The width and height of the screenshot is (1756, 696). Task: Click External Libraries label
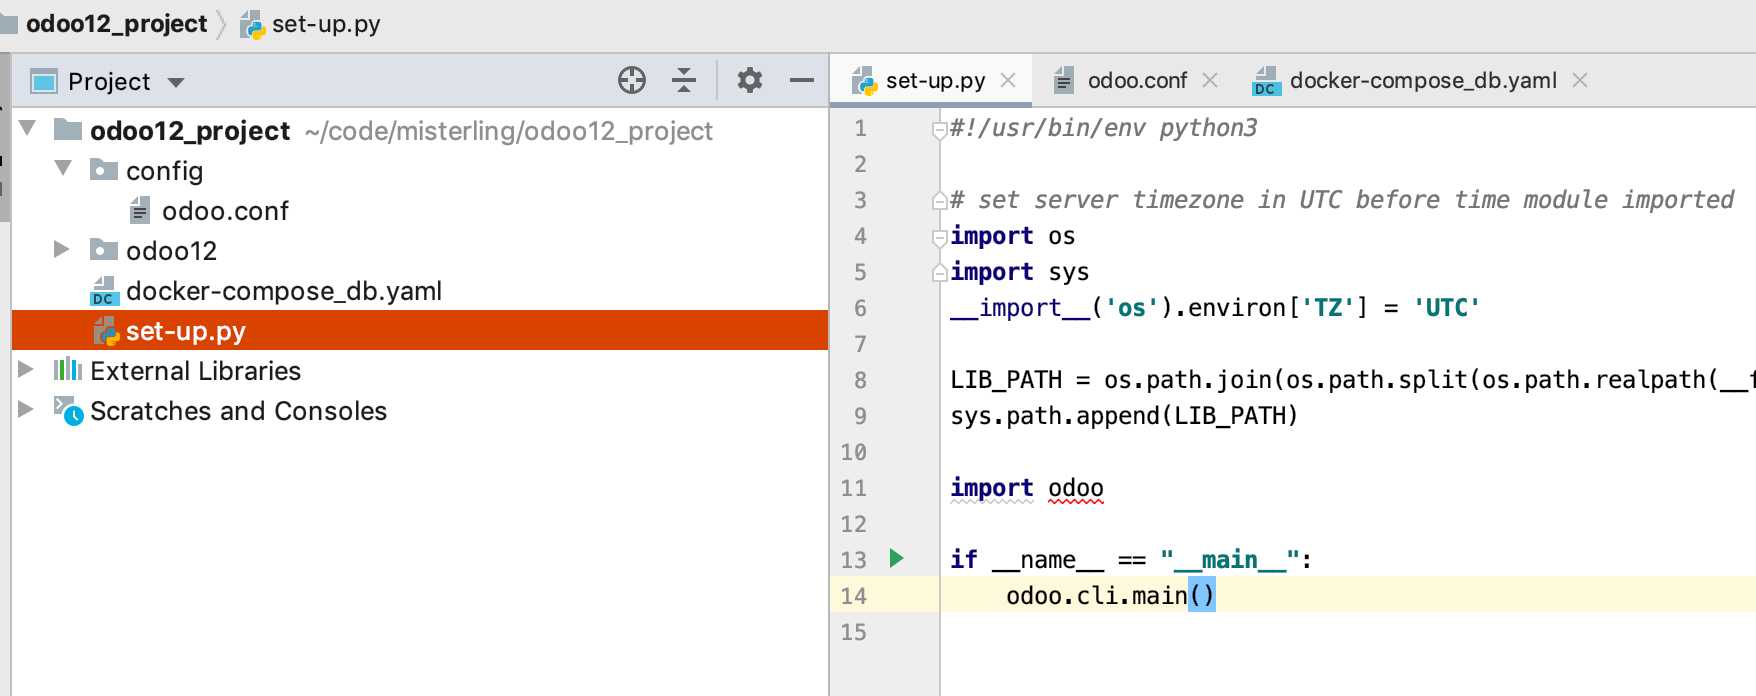coord(195,371)
